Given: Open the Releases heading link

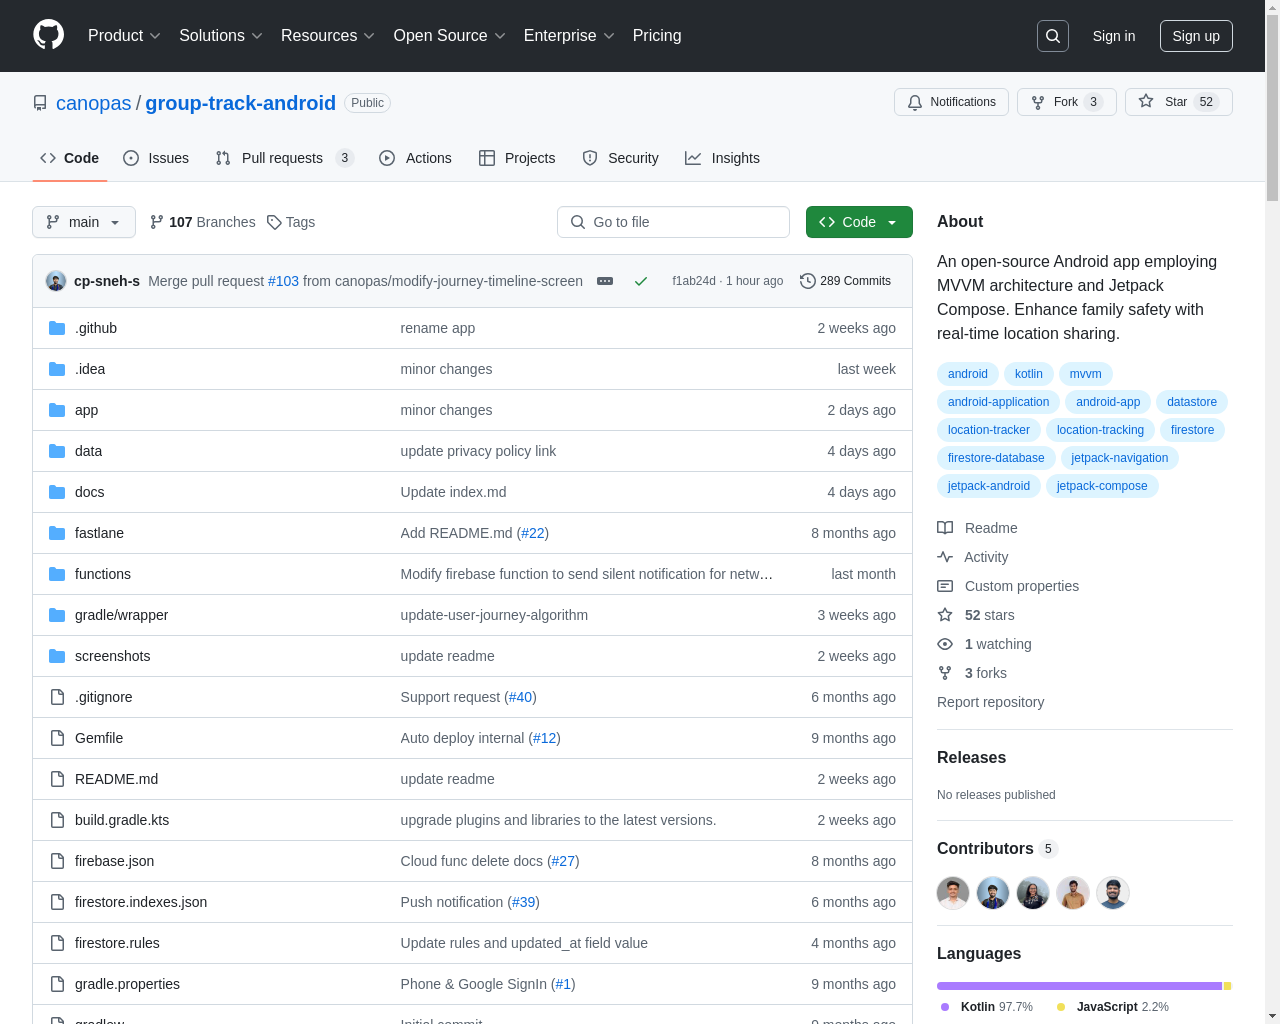Looking at the screenshot, I should point(972,757).
